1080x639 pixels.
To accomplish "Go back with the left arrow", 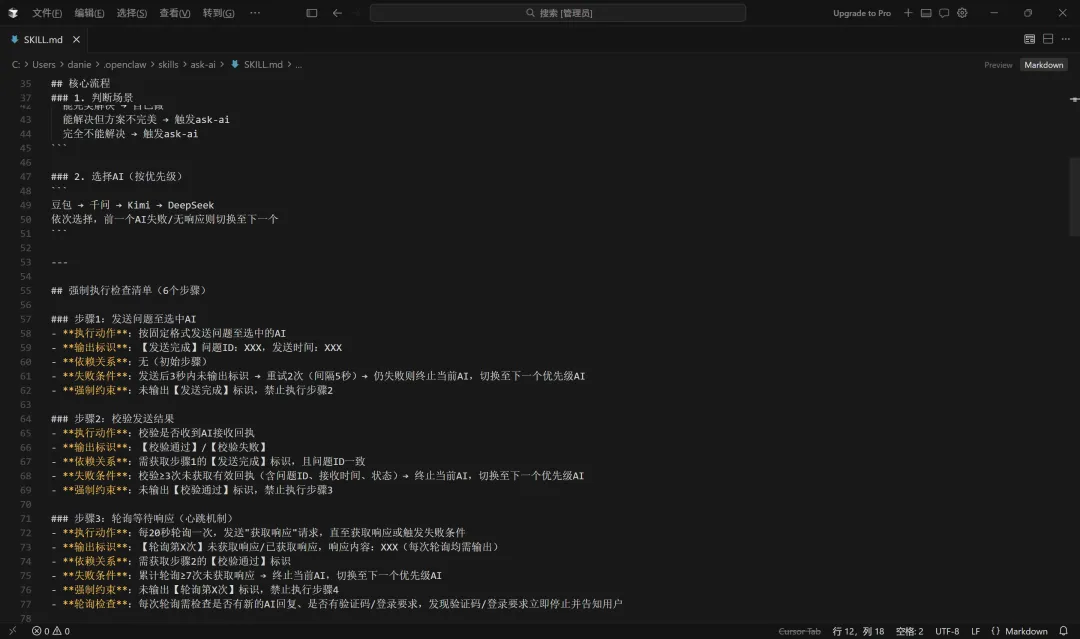I will [337, 12].
